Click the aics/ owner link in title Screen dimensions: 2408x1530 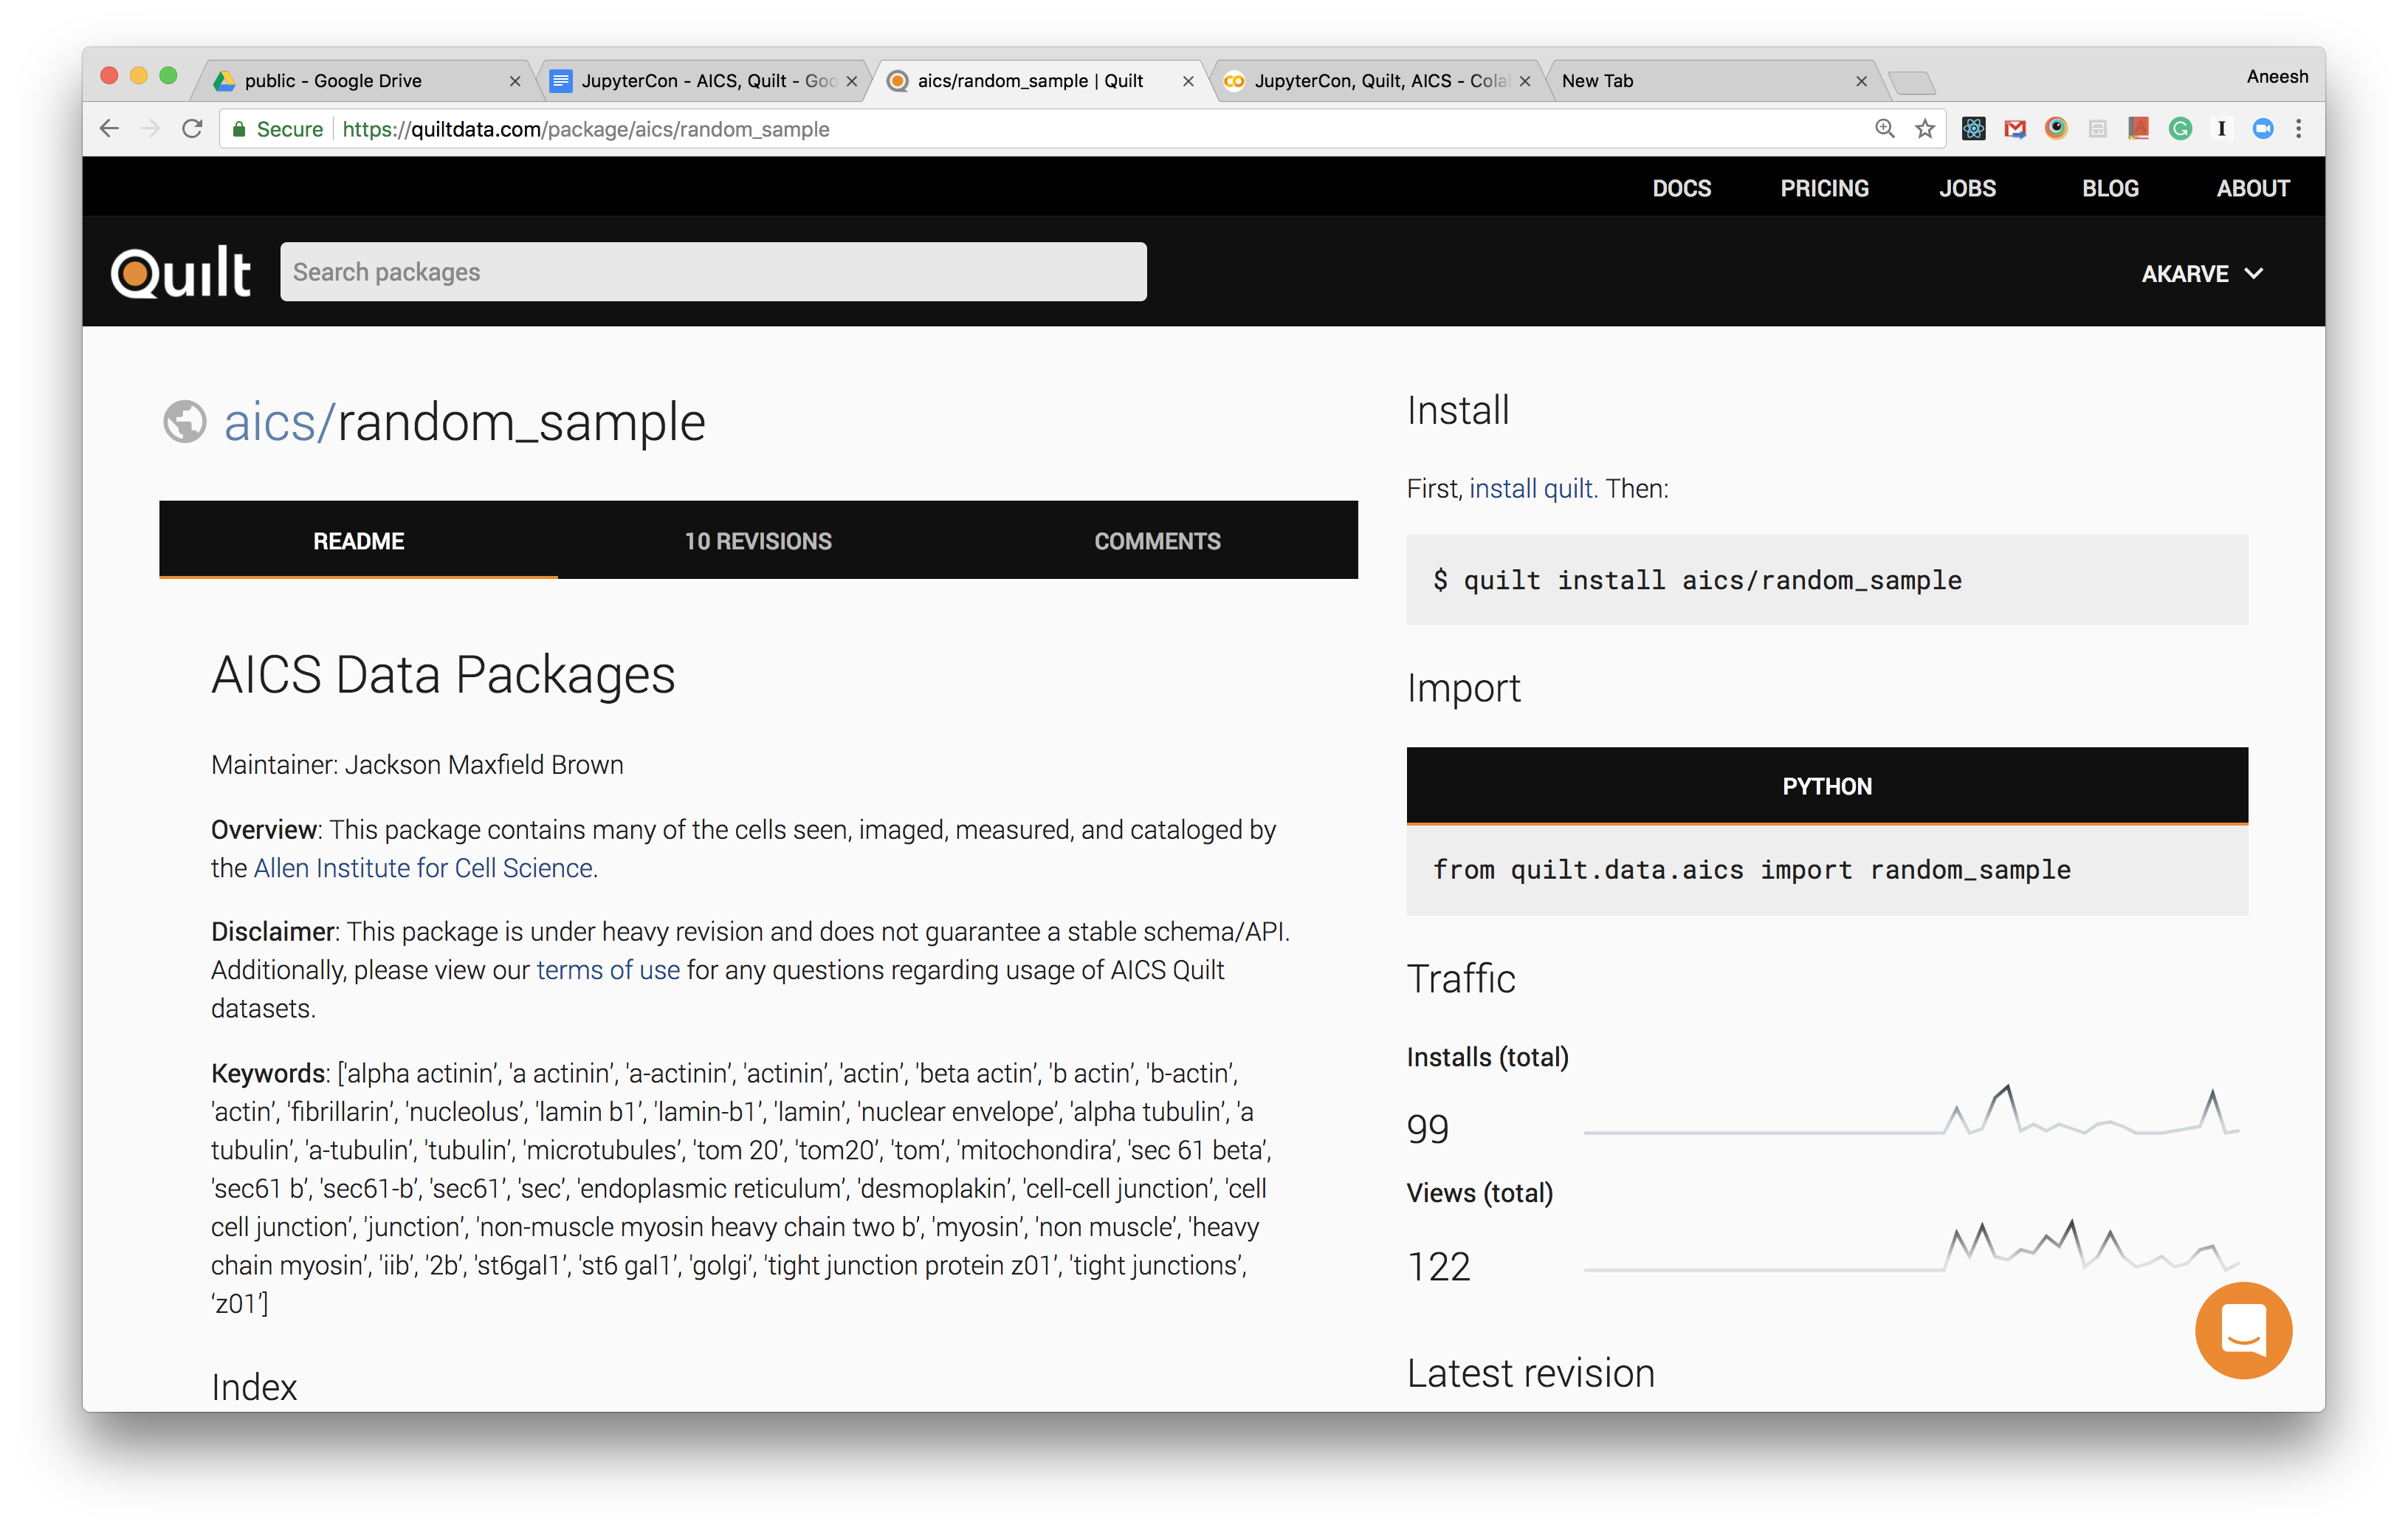(279, 422)
